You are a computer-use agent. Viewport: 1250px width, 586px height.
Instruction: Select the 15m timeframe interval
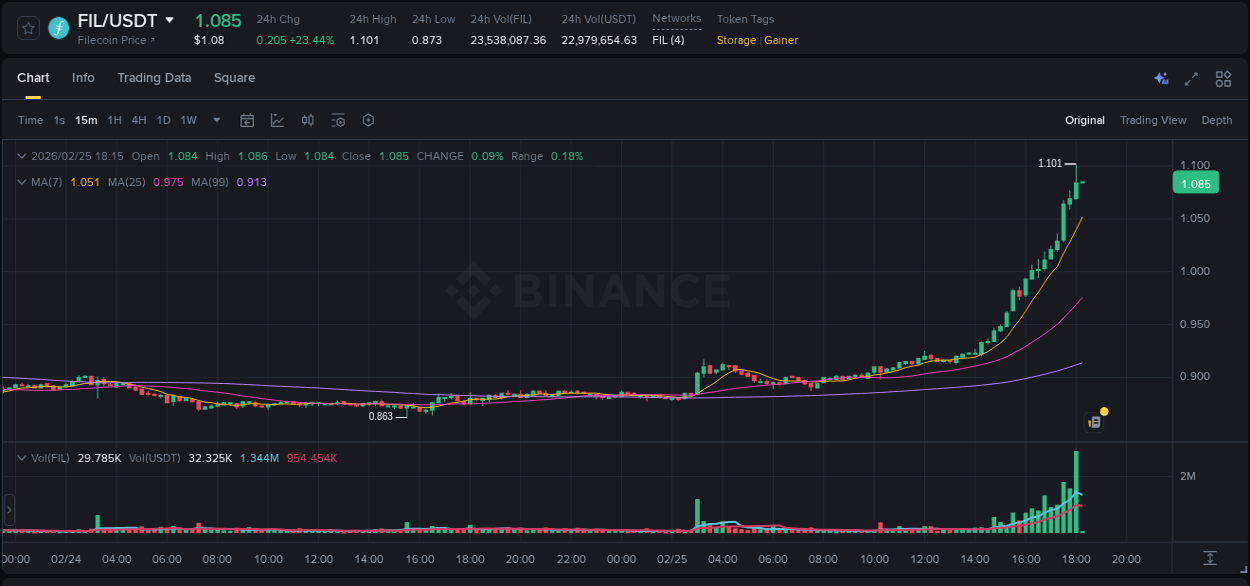(x=86, y=120)
